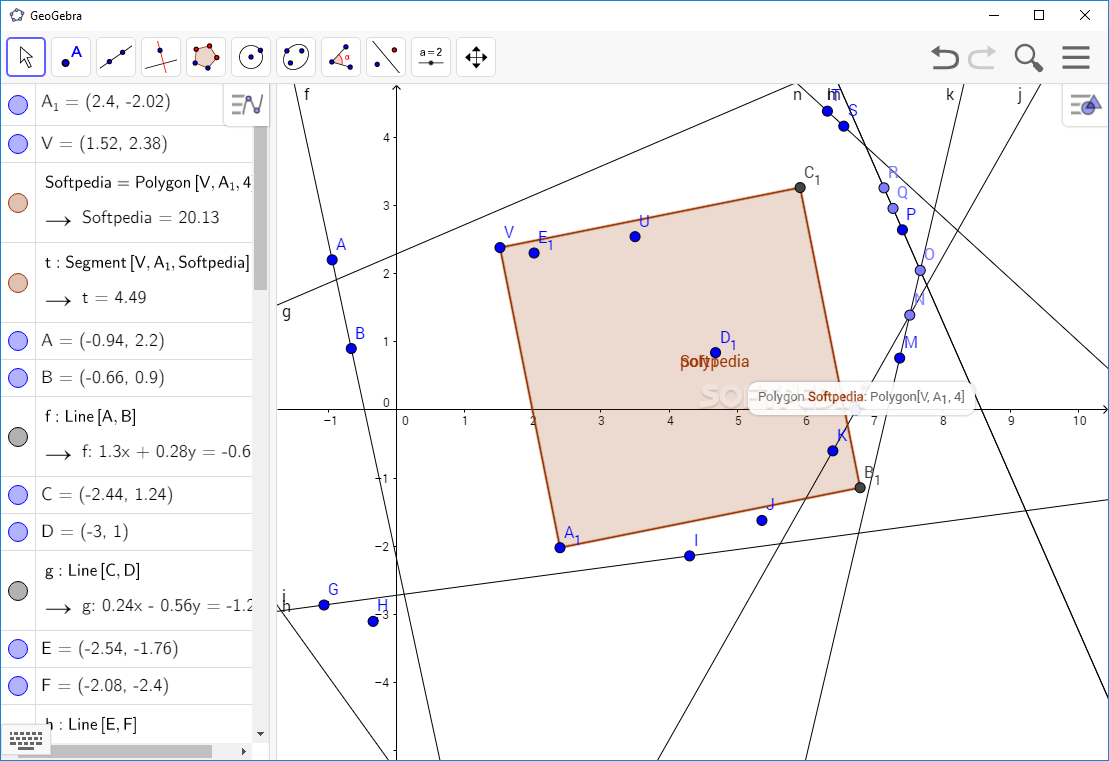
Task: Click point C₁ polygon vertex
Action: (800, 187)
